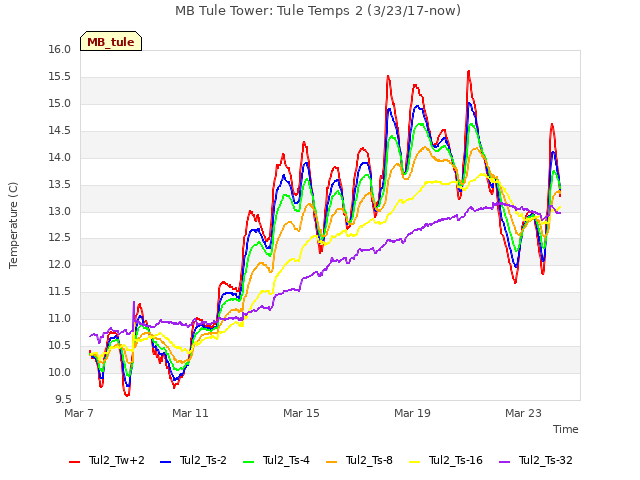
Task: Click the 12.0 y-axis tick label
Action: tap(60, 264)
